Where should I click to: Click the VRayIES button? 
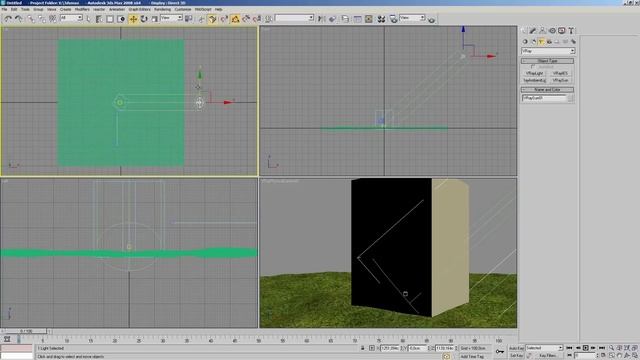560,73
